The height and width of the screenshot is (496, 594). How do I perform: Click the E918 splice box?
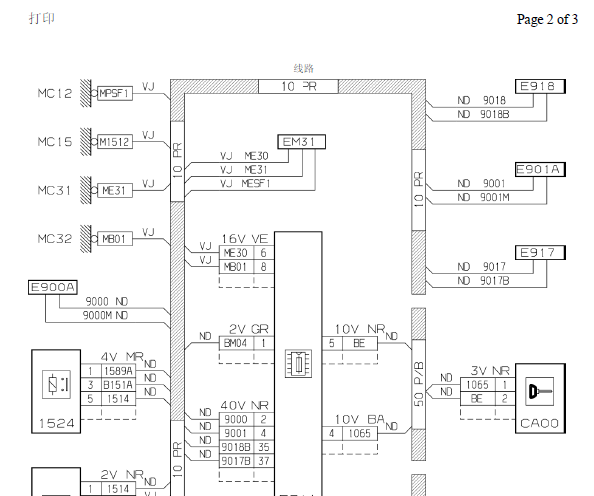pos(540,86)
